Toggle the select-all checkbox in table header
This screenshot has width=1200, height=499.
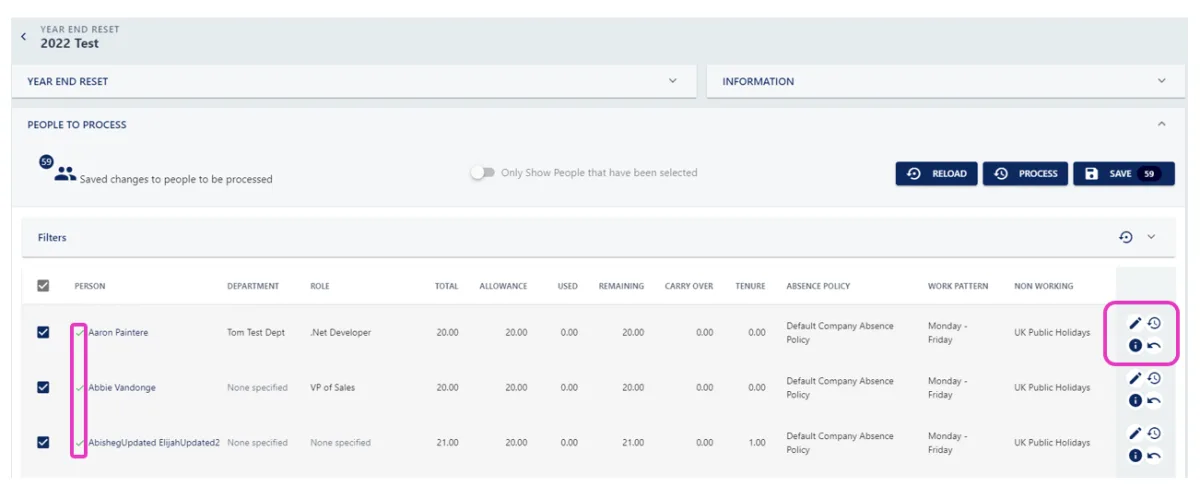43,286
